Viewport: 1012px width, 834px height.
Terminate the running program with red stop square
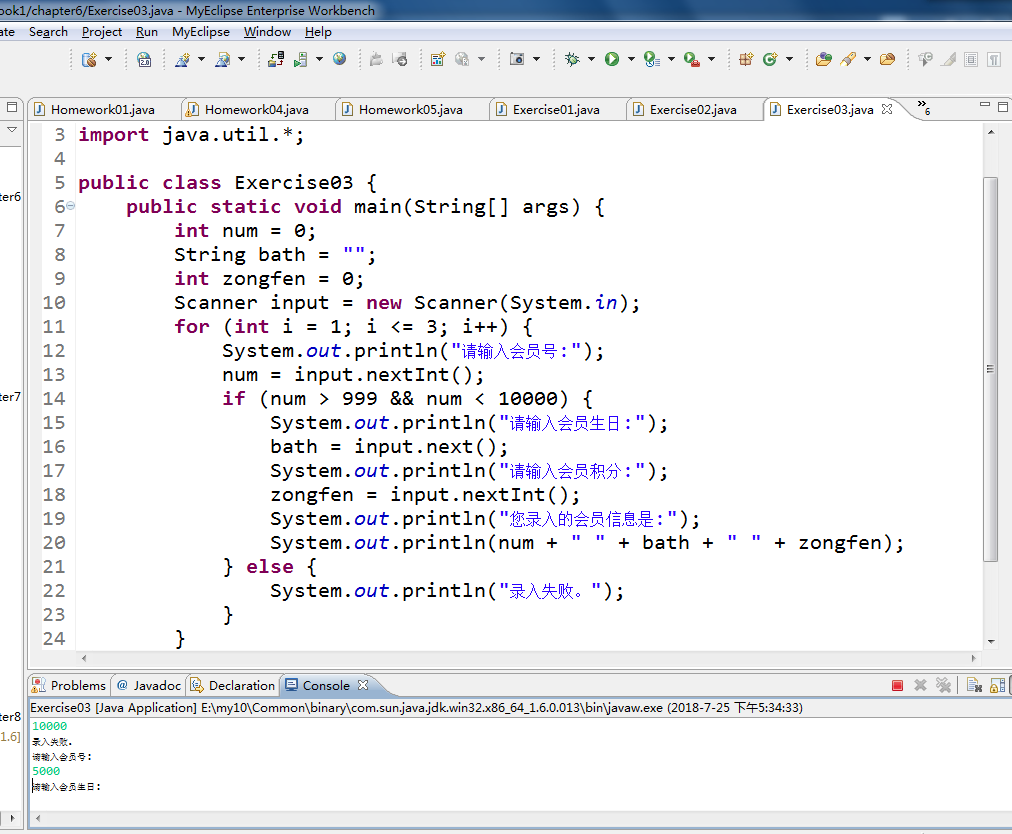point(897,685)
